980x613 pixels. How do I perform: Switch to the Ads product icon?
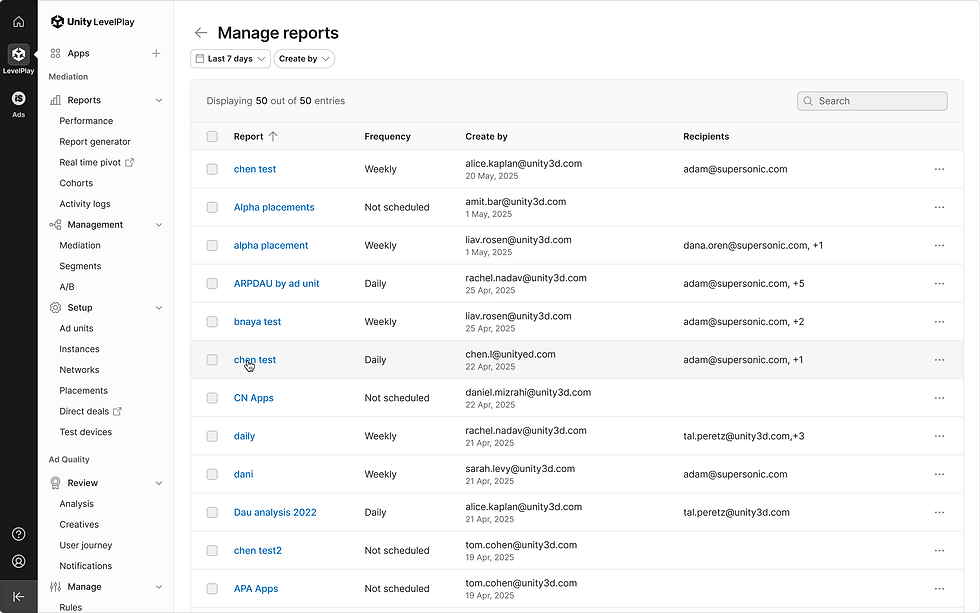click(19, 99)
